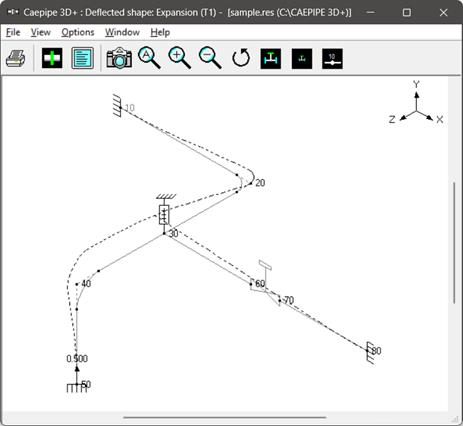
Task: Click the Print icon in toolbar
Action: point(16,59)
